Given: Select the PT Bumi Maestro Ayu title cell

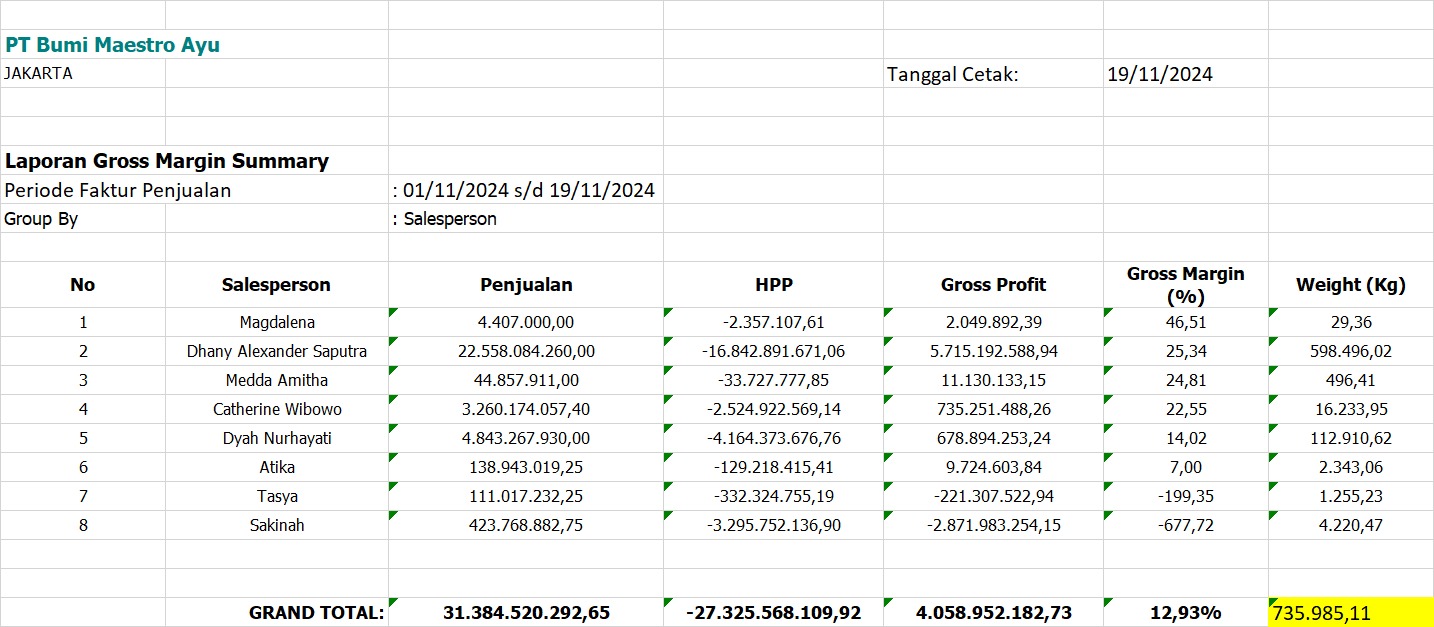Looking at the screenshot, I should (112, 45).
